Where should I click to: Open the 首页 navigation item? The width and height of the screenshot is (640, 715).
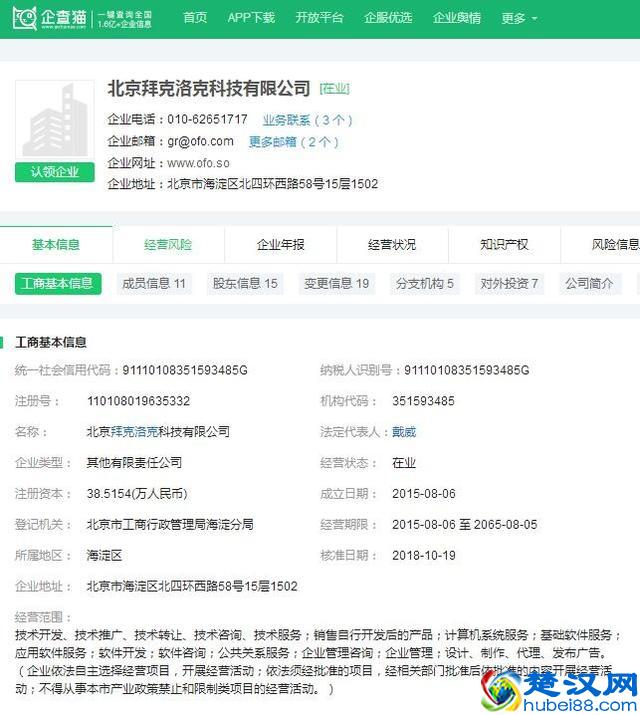195,18
